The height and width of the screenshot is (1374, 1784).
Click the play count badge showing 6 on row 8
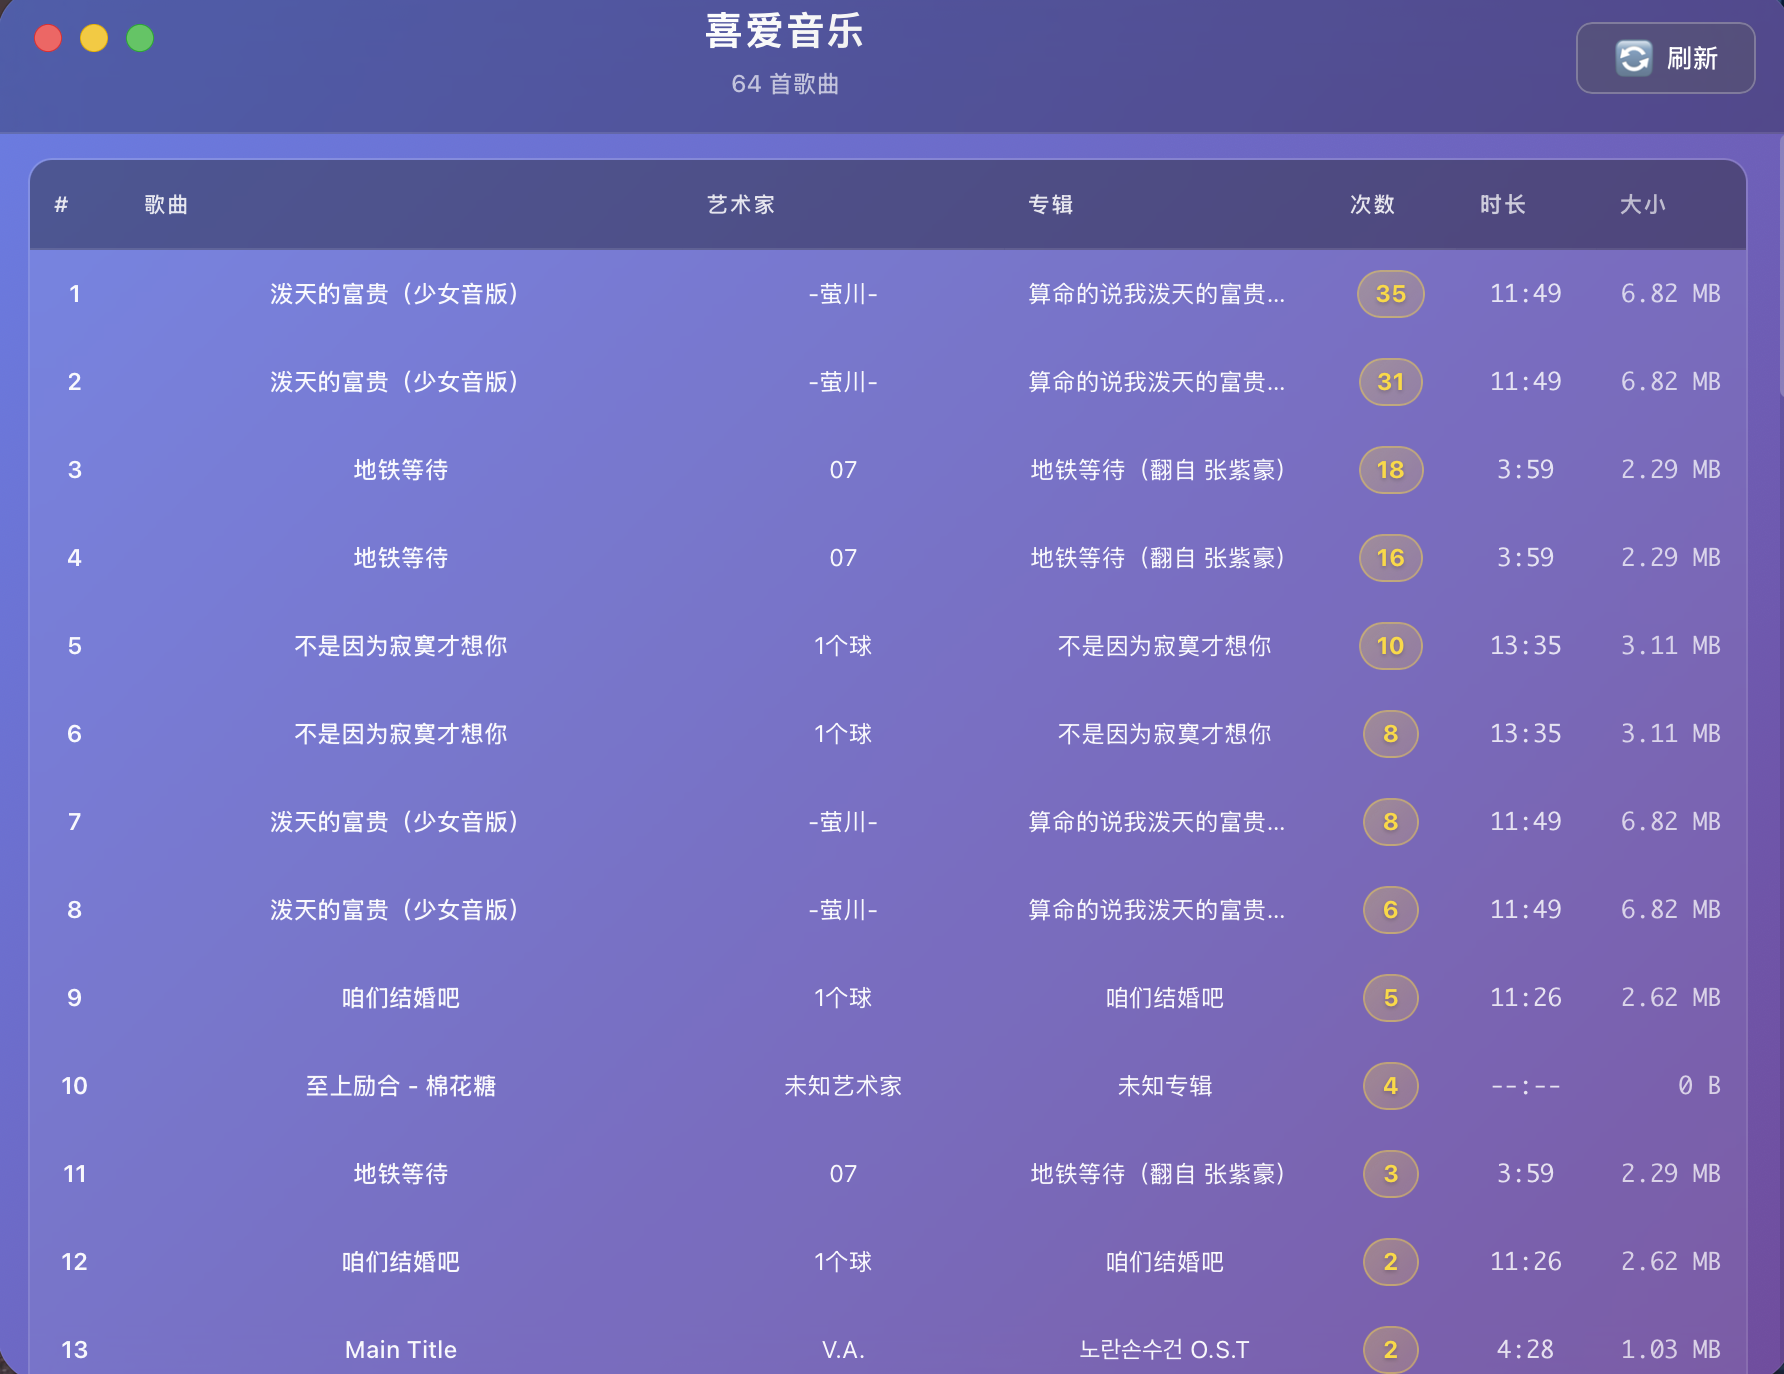point(1390,909)
